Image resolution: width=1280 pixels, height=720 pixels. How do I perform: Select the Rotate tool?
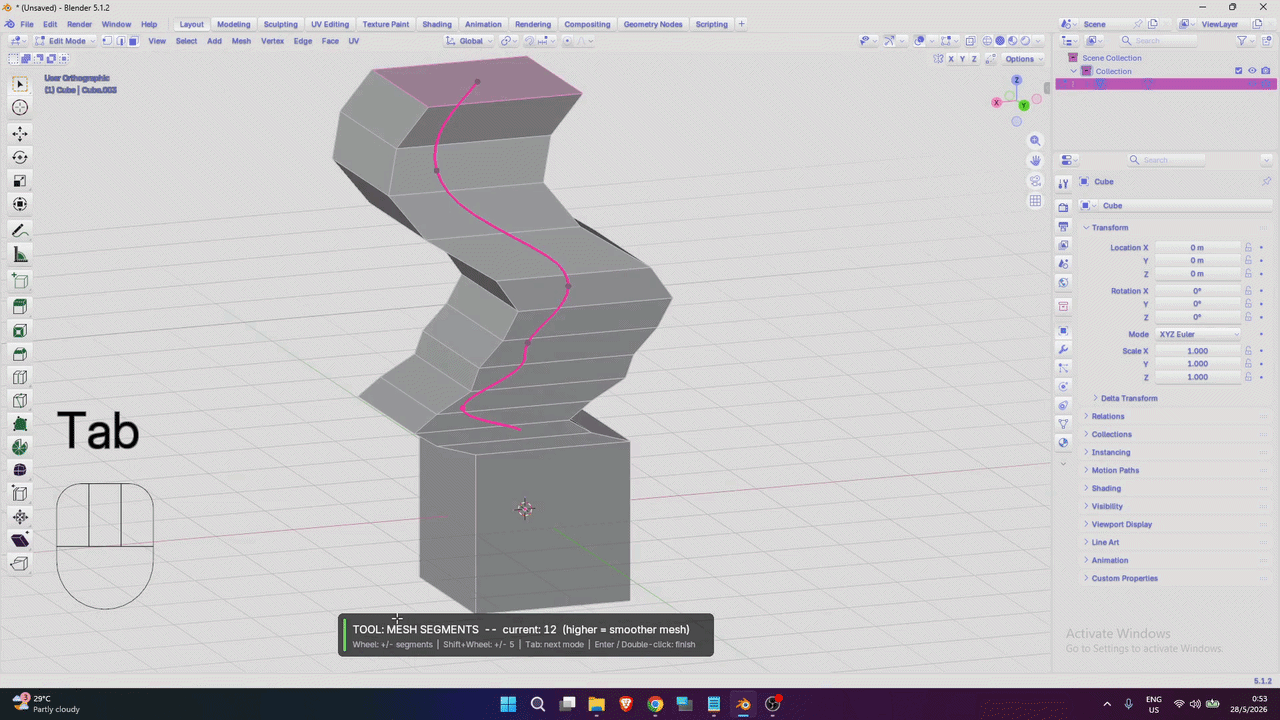click(20, 157)
